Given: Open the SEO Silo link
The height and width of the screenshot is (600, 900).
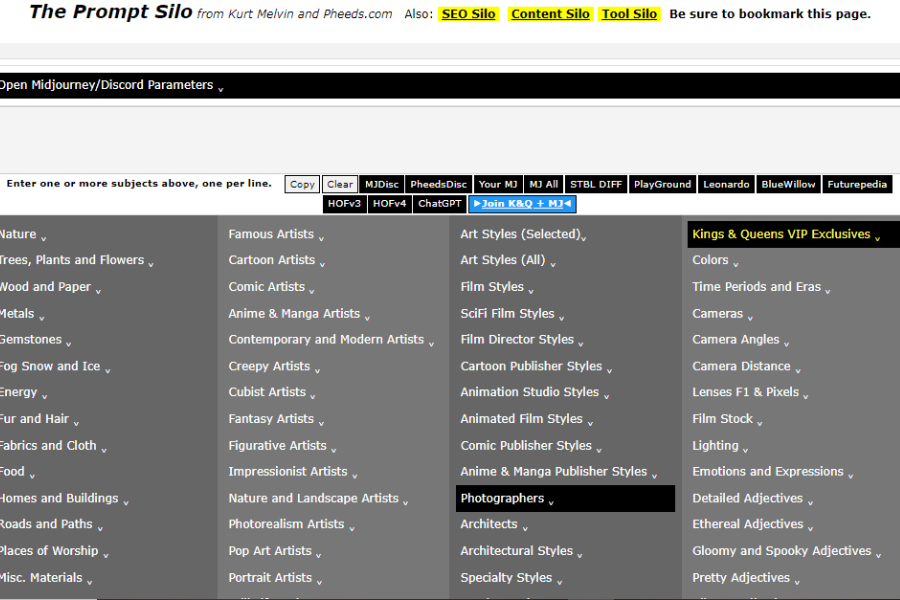Looking at the screenshot, I should point(469,14).
